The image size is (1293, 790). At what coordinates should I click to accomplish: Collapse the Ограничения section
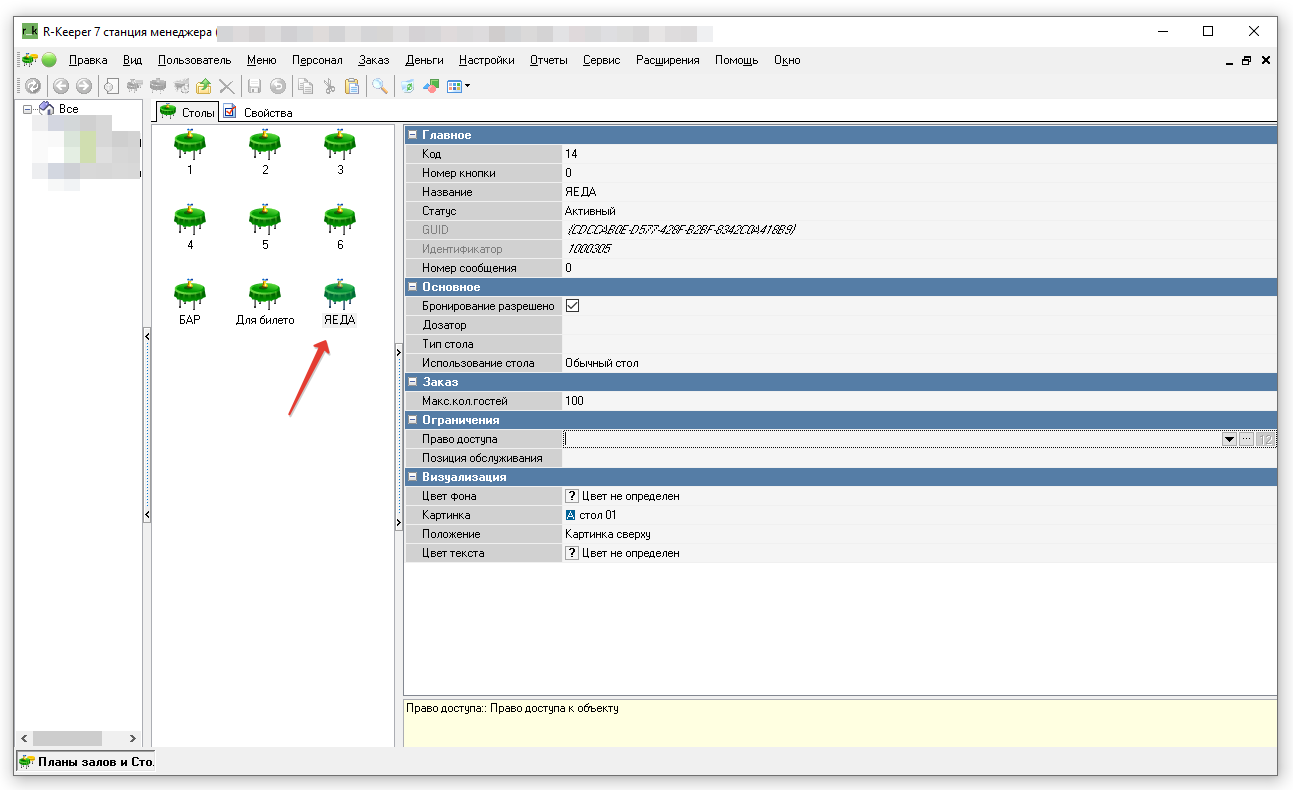click(x=413, y=420)
